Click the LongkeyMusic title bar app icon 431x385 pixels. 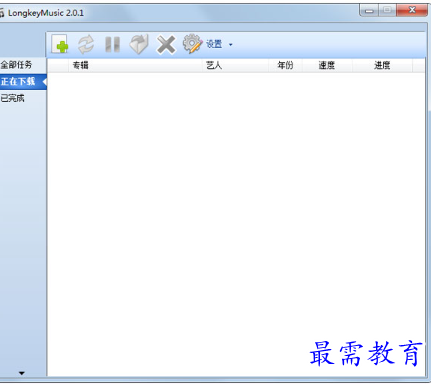coord(2,13)
